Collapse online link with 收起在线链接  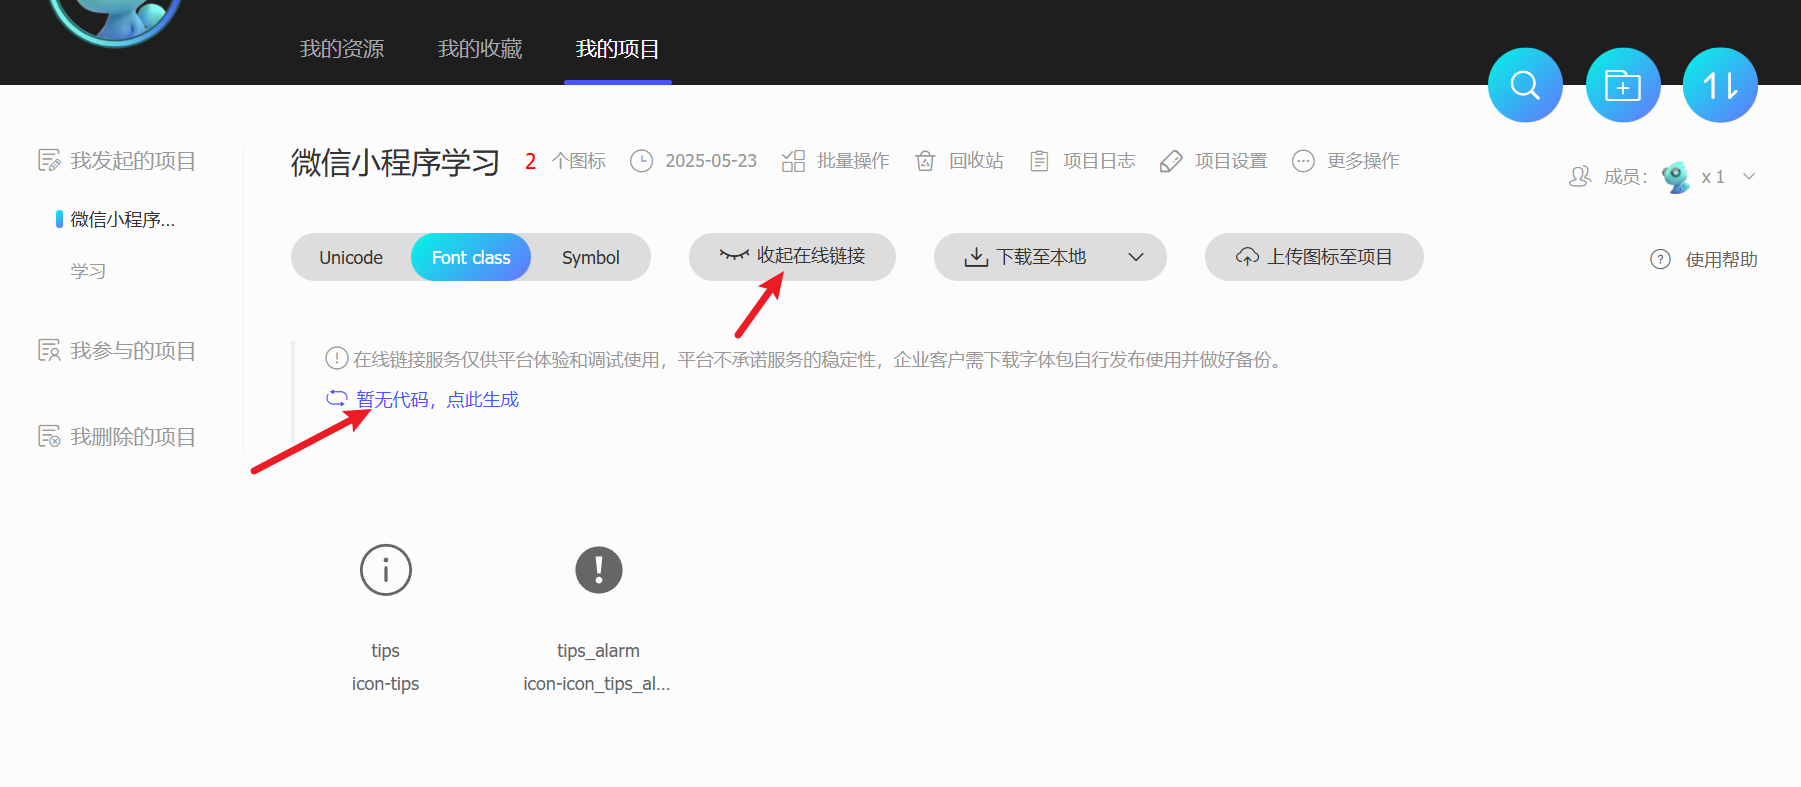point(792,257)
